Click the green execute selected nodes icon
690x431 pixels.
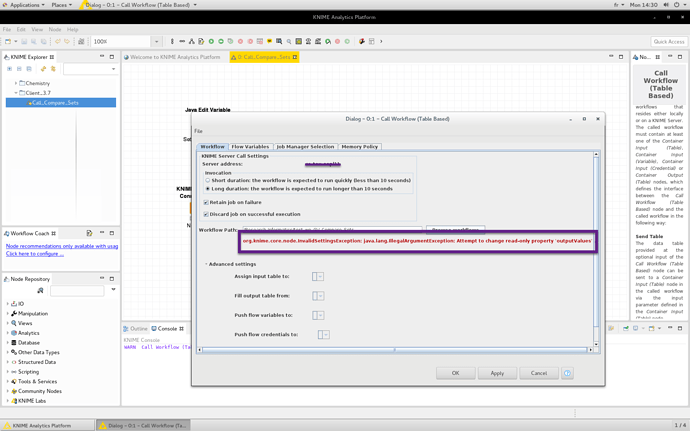[211, 41]
